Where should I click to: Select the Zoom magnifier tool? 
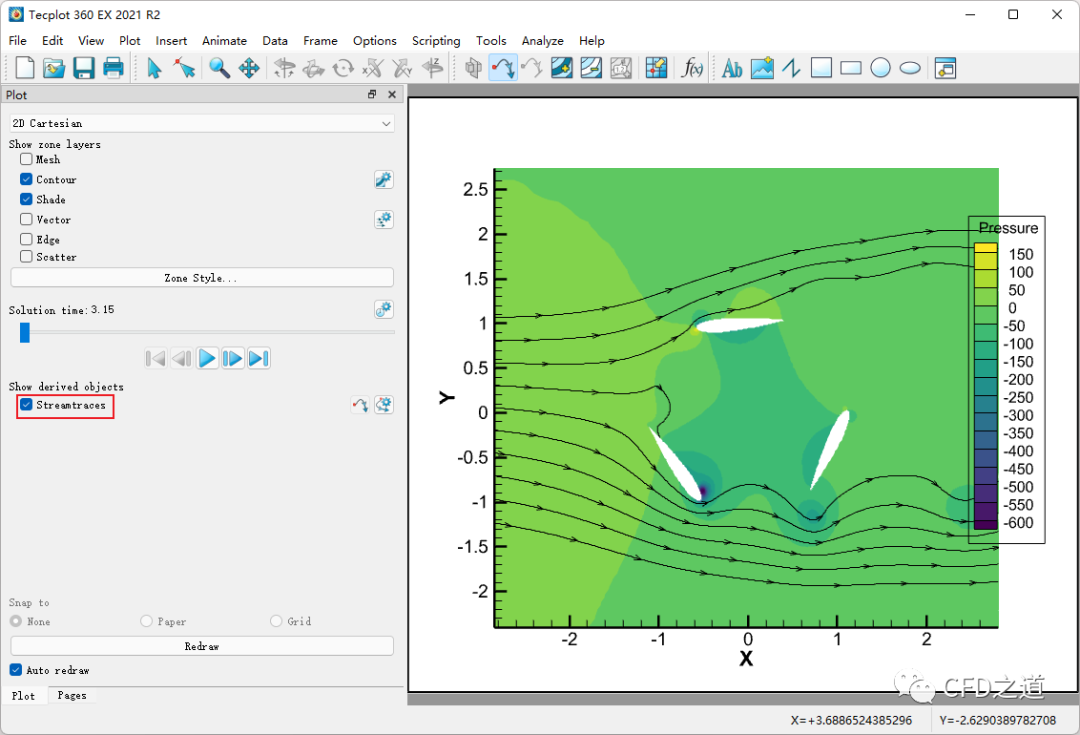coord(219,68)
